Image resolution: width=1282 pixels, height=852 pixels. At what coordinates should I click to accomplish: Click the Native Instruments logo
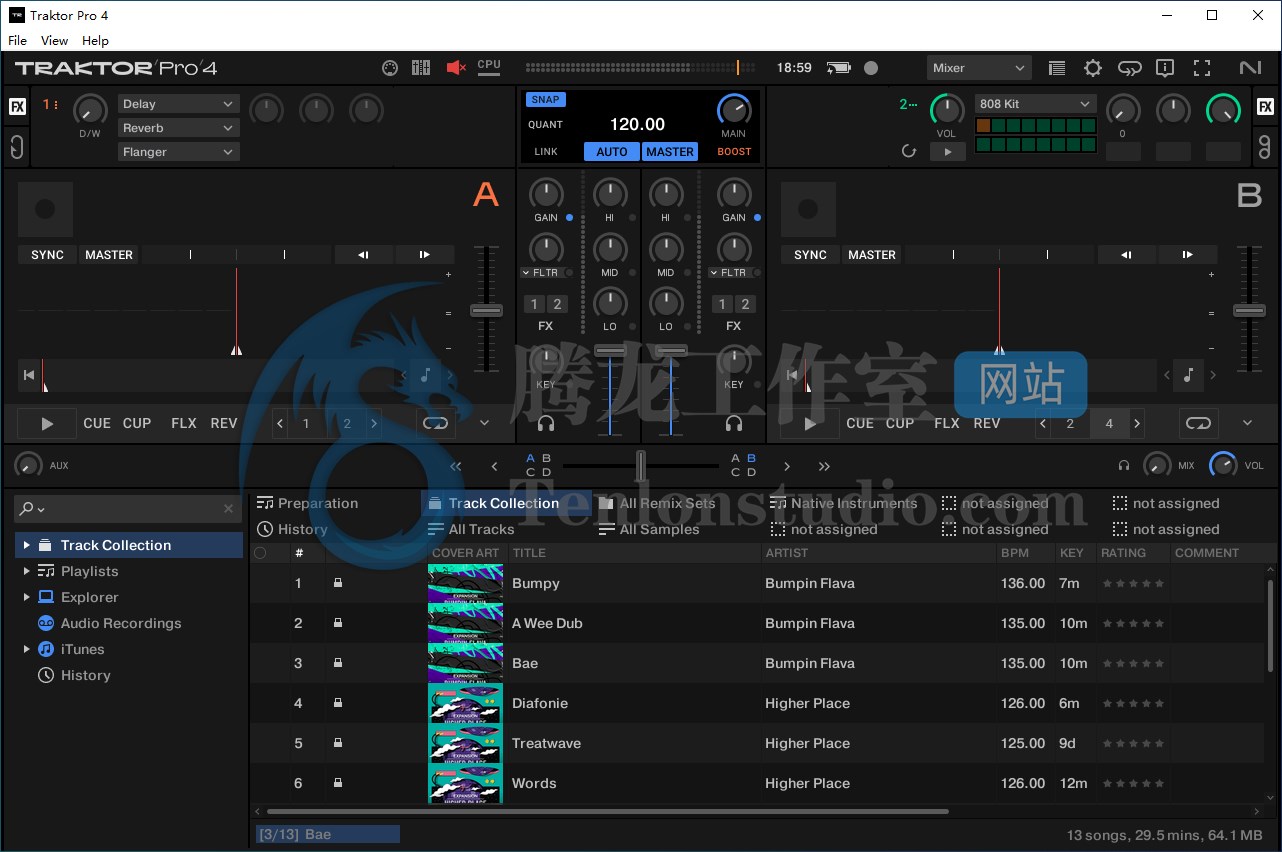[1250, 68]
